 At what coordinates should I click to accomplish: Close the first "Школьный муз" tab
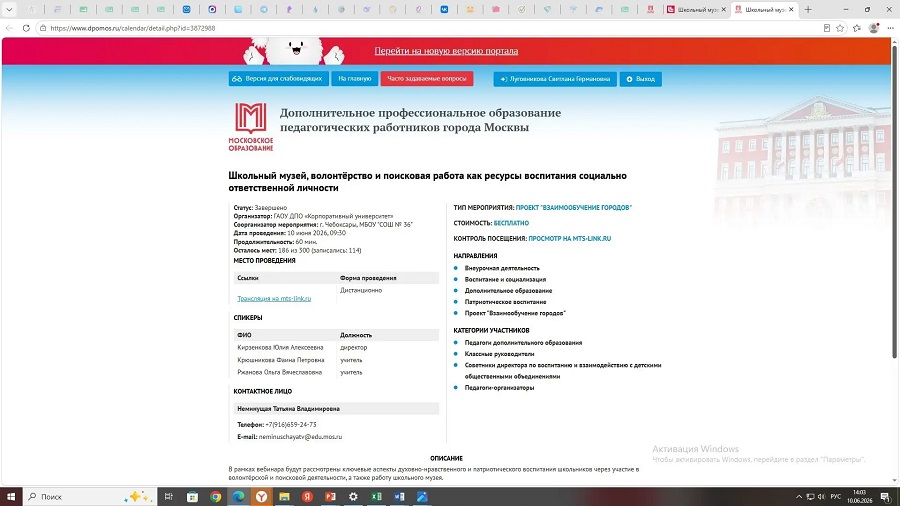point(724,9)
